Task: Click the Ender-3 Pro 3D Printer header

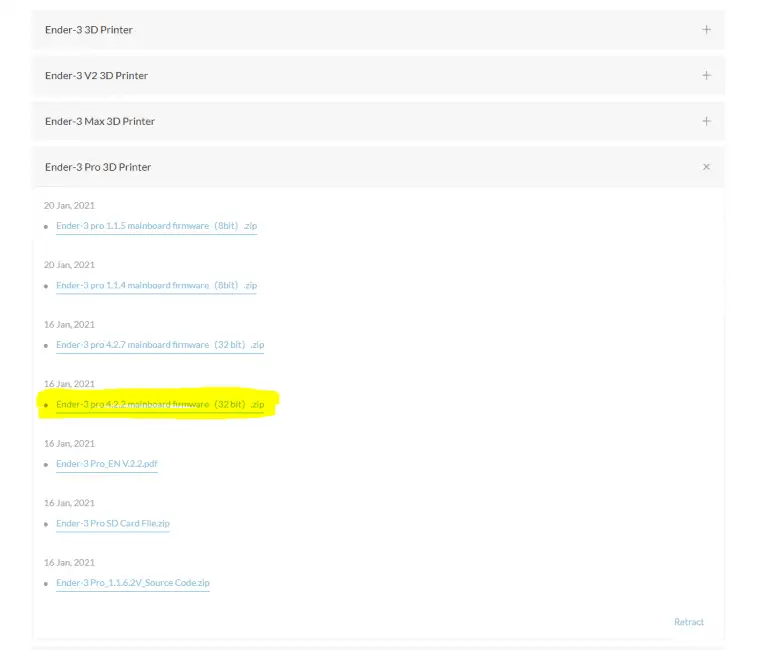Action: (98, 167)
